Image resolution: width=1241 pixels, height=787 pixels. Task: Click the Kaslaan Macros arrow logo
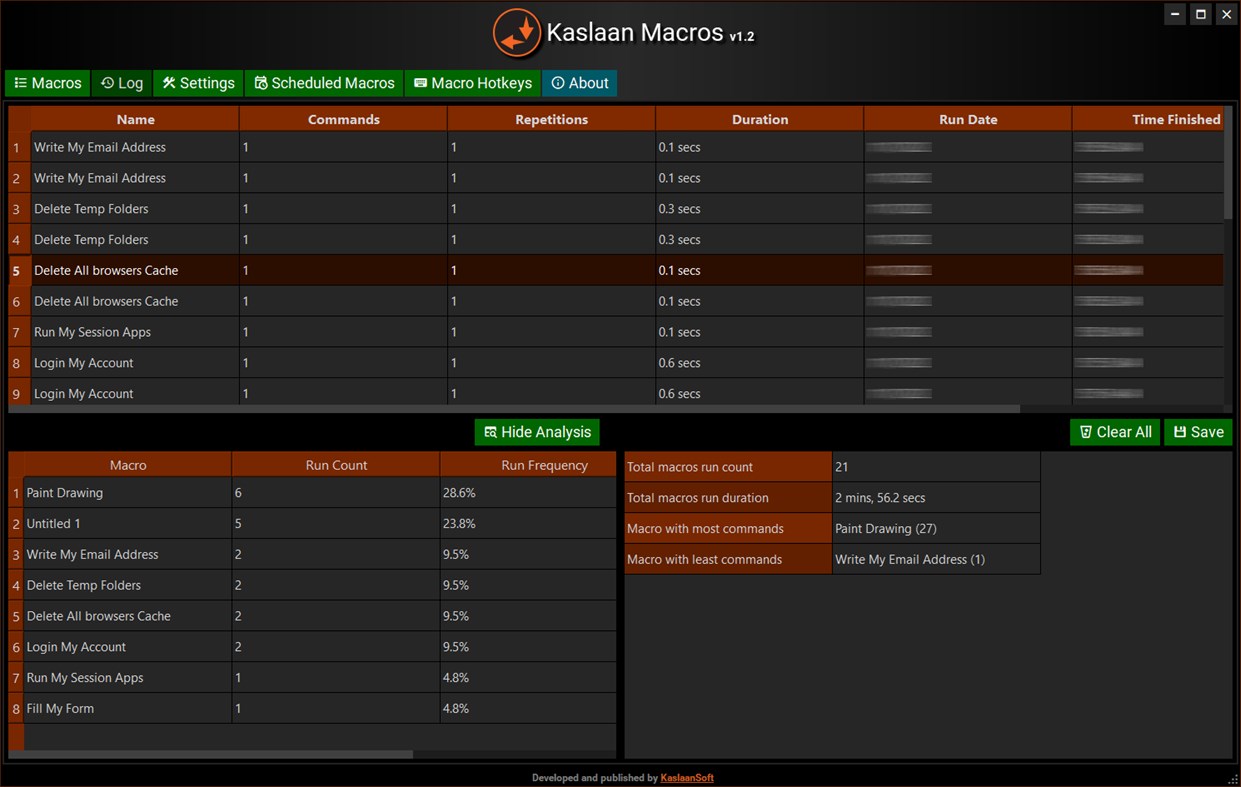[x=517, y=33]
